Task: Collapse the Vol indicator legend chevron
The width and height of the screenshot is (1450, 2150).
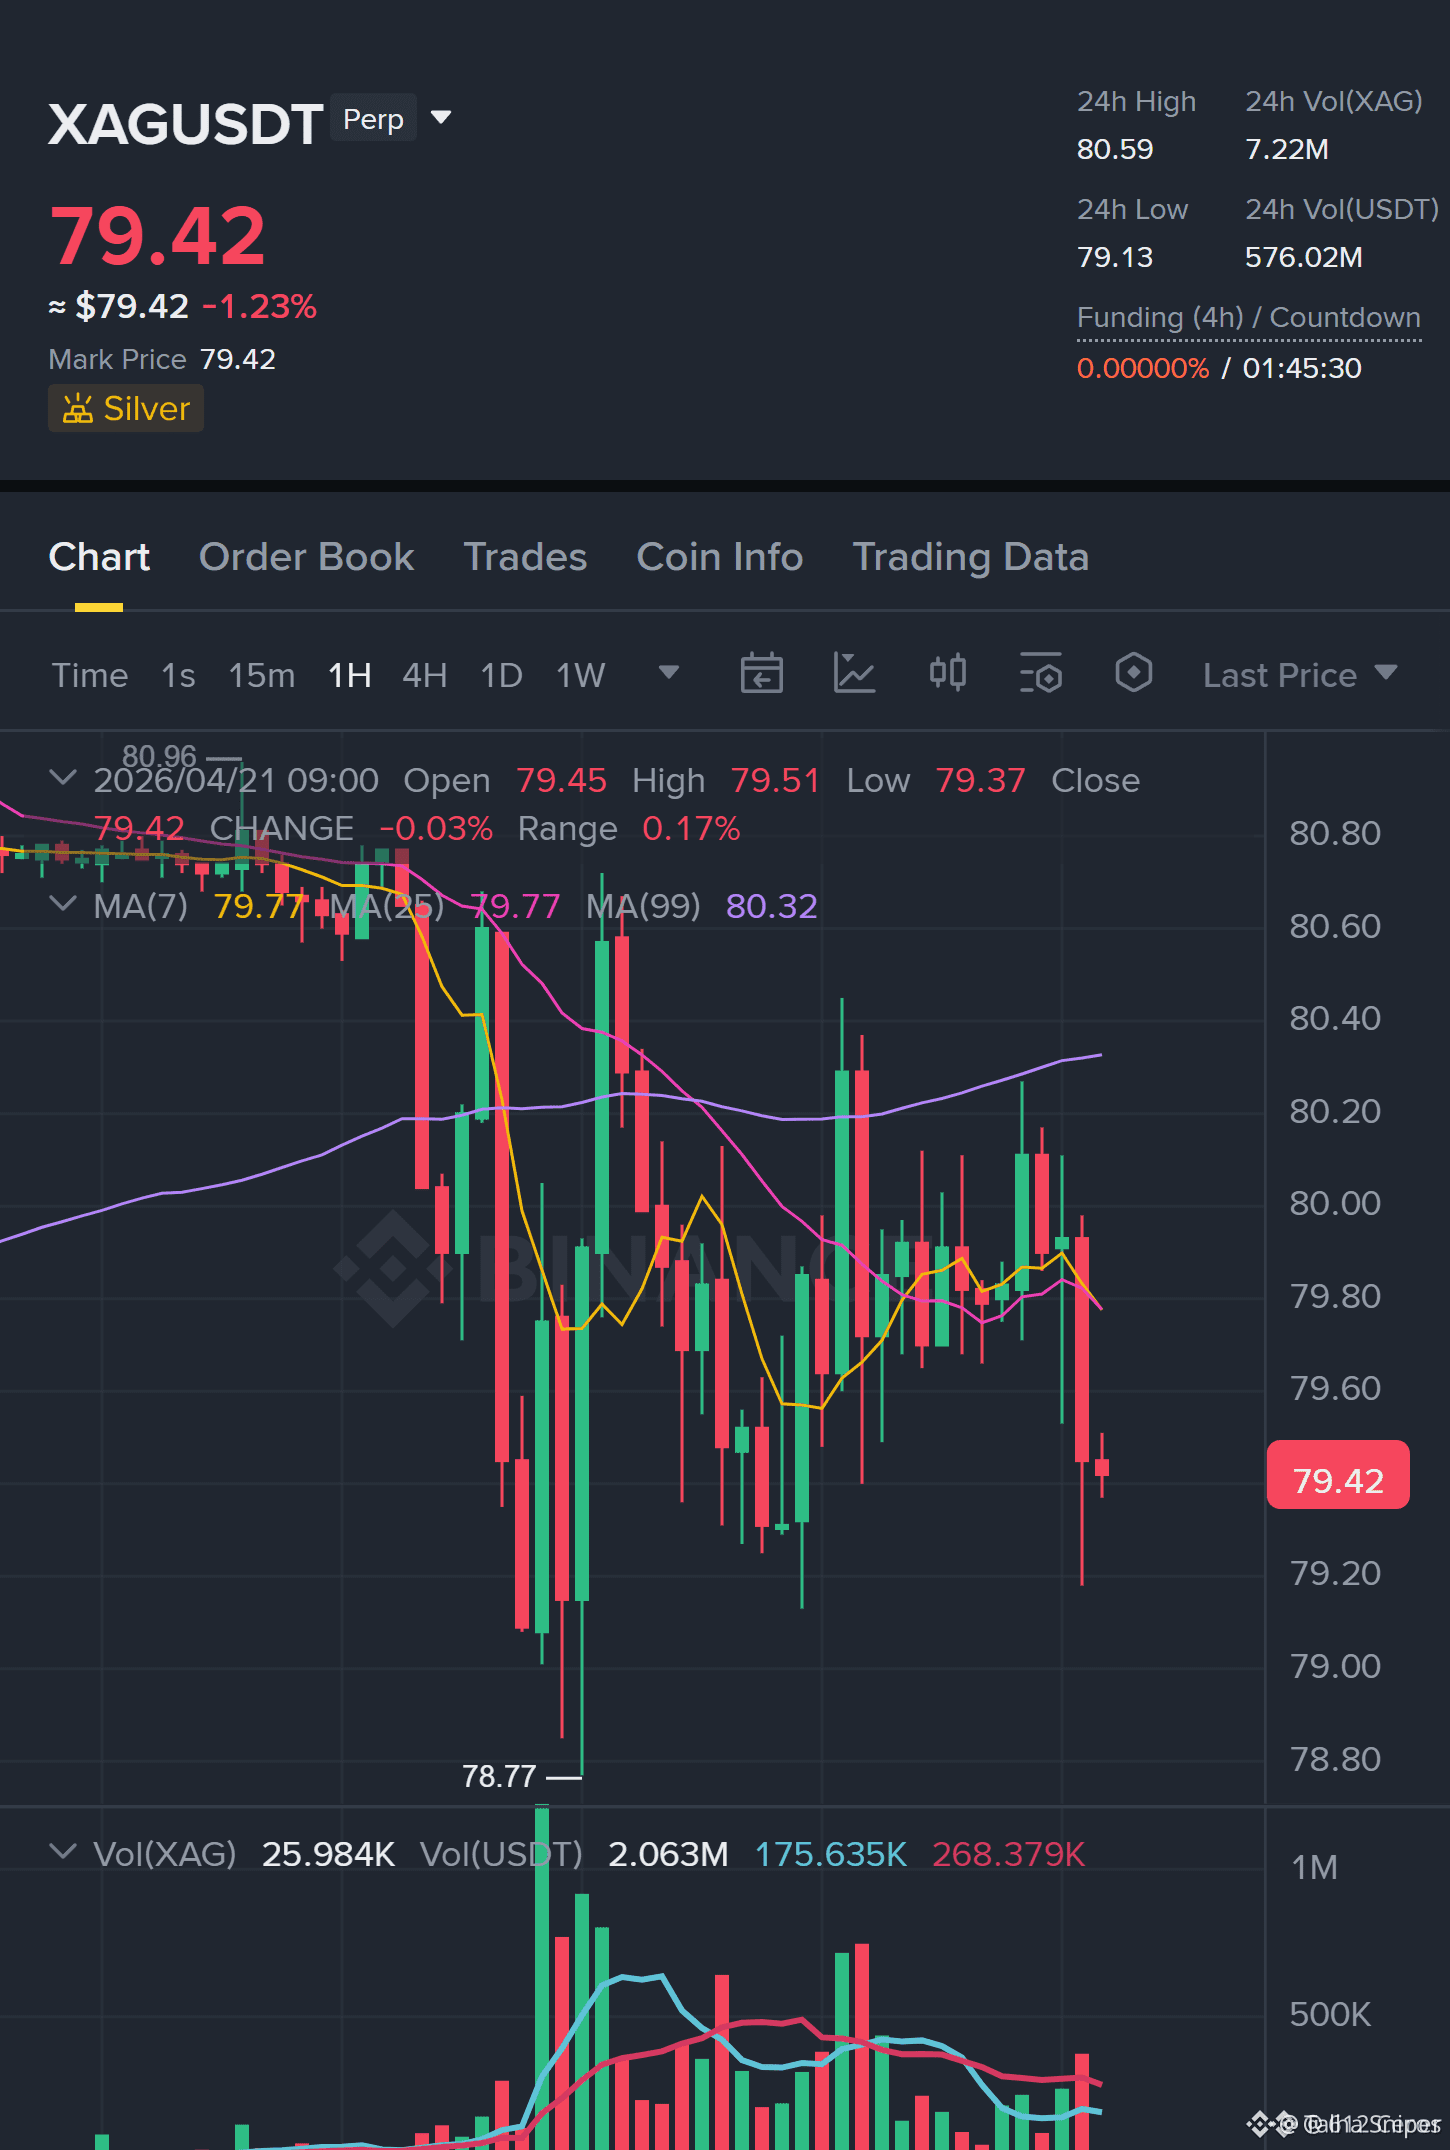Action: click(x=63, y=1852)
